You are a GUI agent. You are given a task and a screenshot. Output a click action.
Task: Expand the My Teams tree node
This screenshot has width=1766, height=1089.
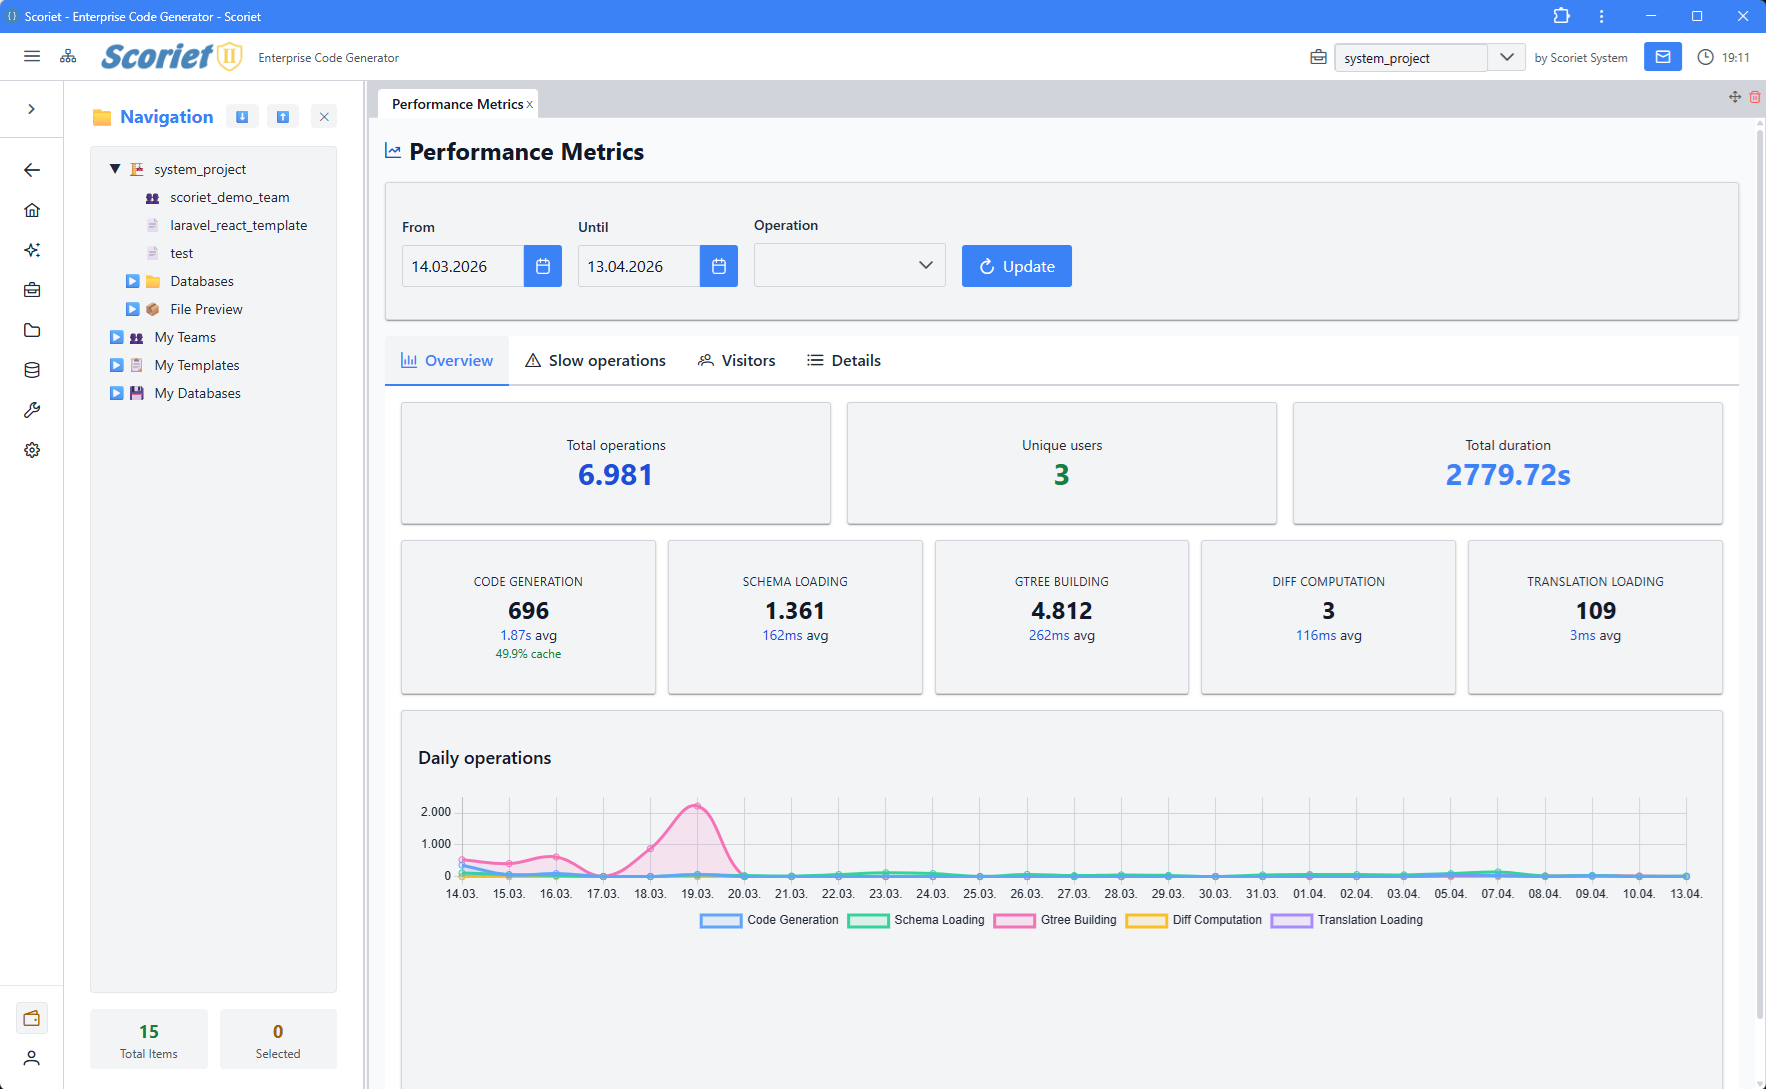point(116,337)
